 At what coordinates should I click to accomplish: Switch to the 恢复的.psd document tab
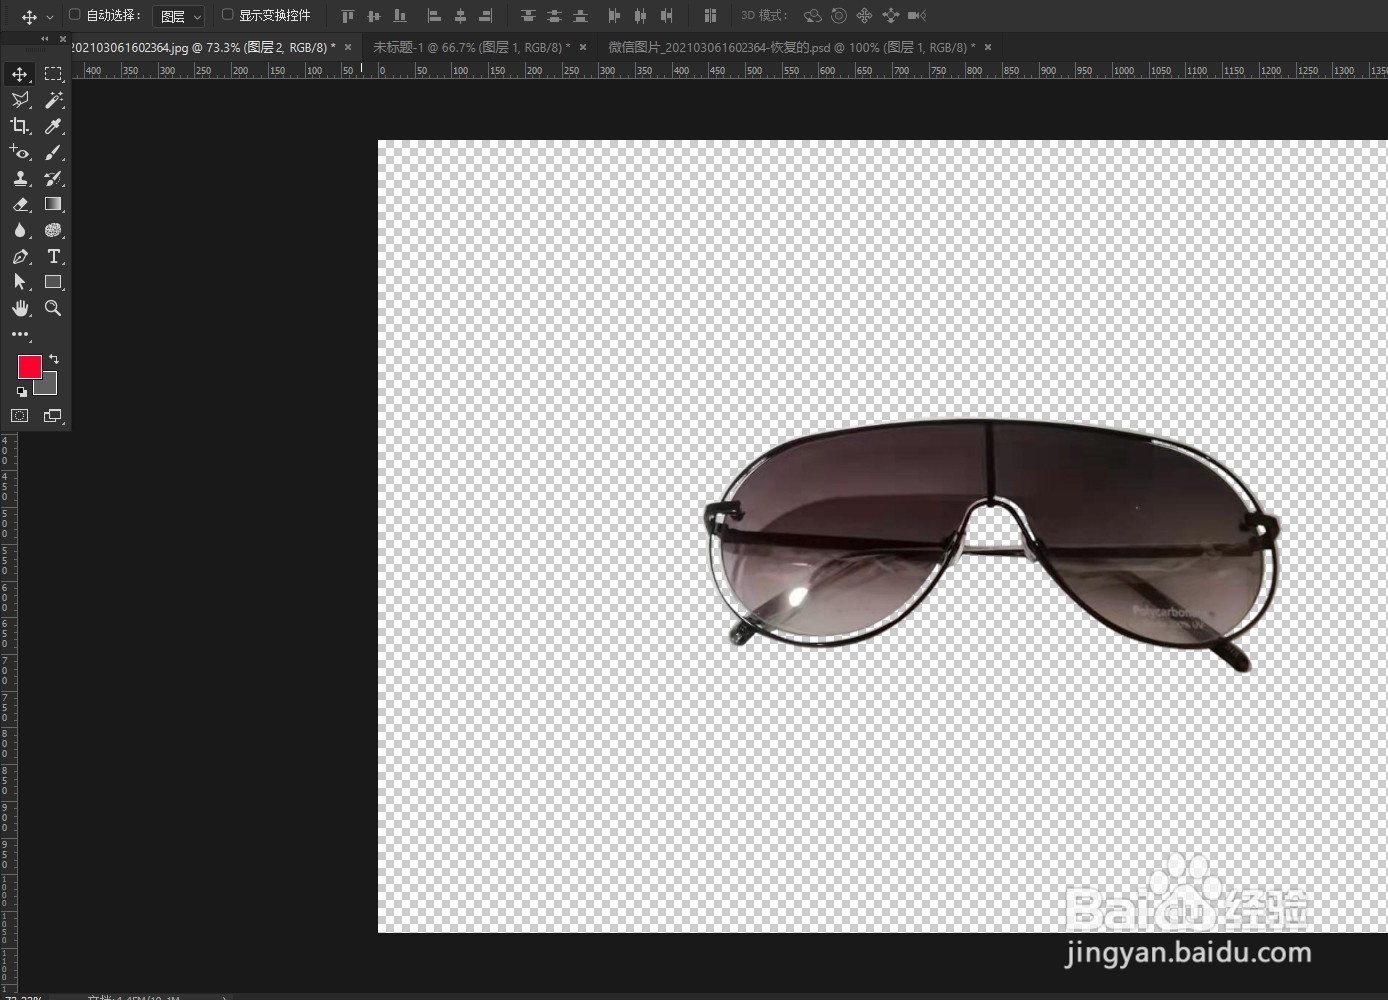pos(790,47)
